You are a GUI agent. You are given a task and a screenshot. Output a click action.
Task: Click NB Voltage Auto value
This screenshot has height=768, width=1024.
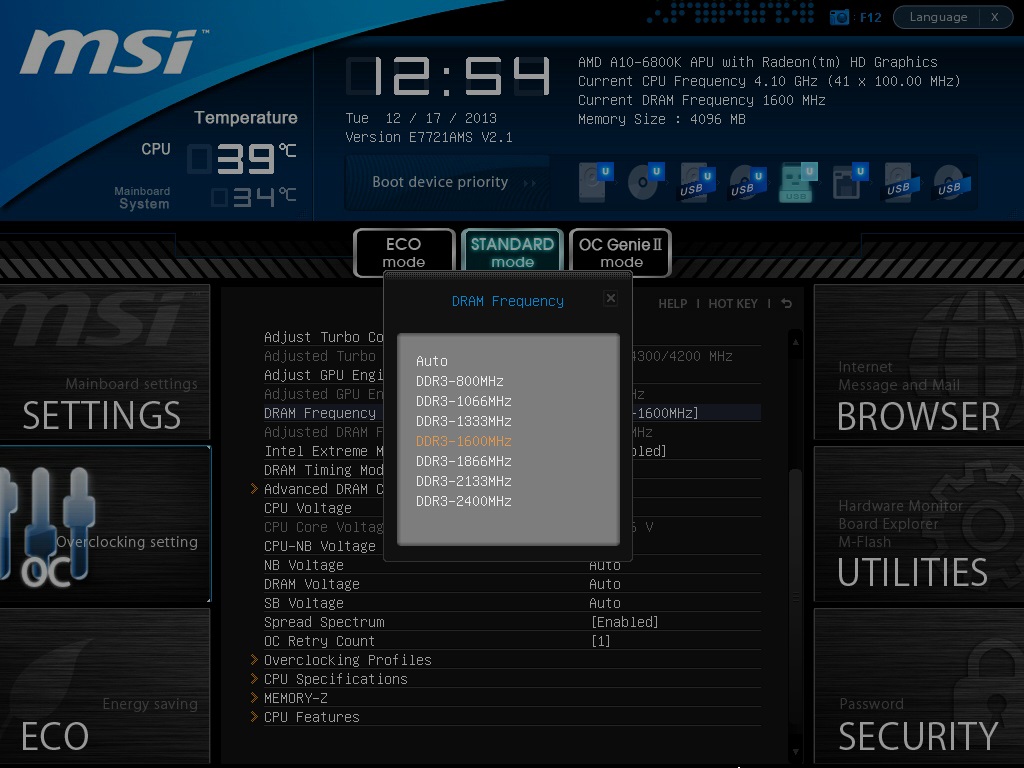click(x=605, y=566)
